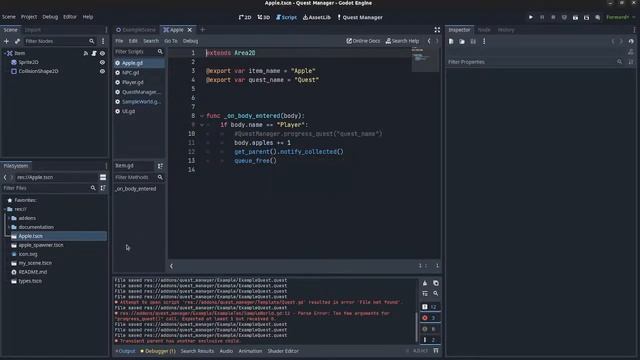This screenshot has width=640, height=360.
Task: Toggle visibility of the Sprite2D node
Action: point(102,62)
